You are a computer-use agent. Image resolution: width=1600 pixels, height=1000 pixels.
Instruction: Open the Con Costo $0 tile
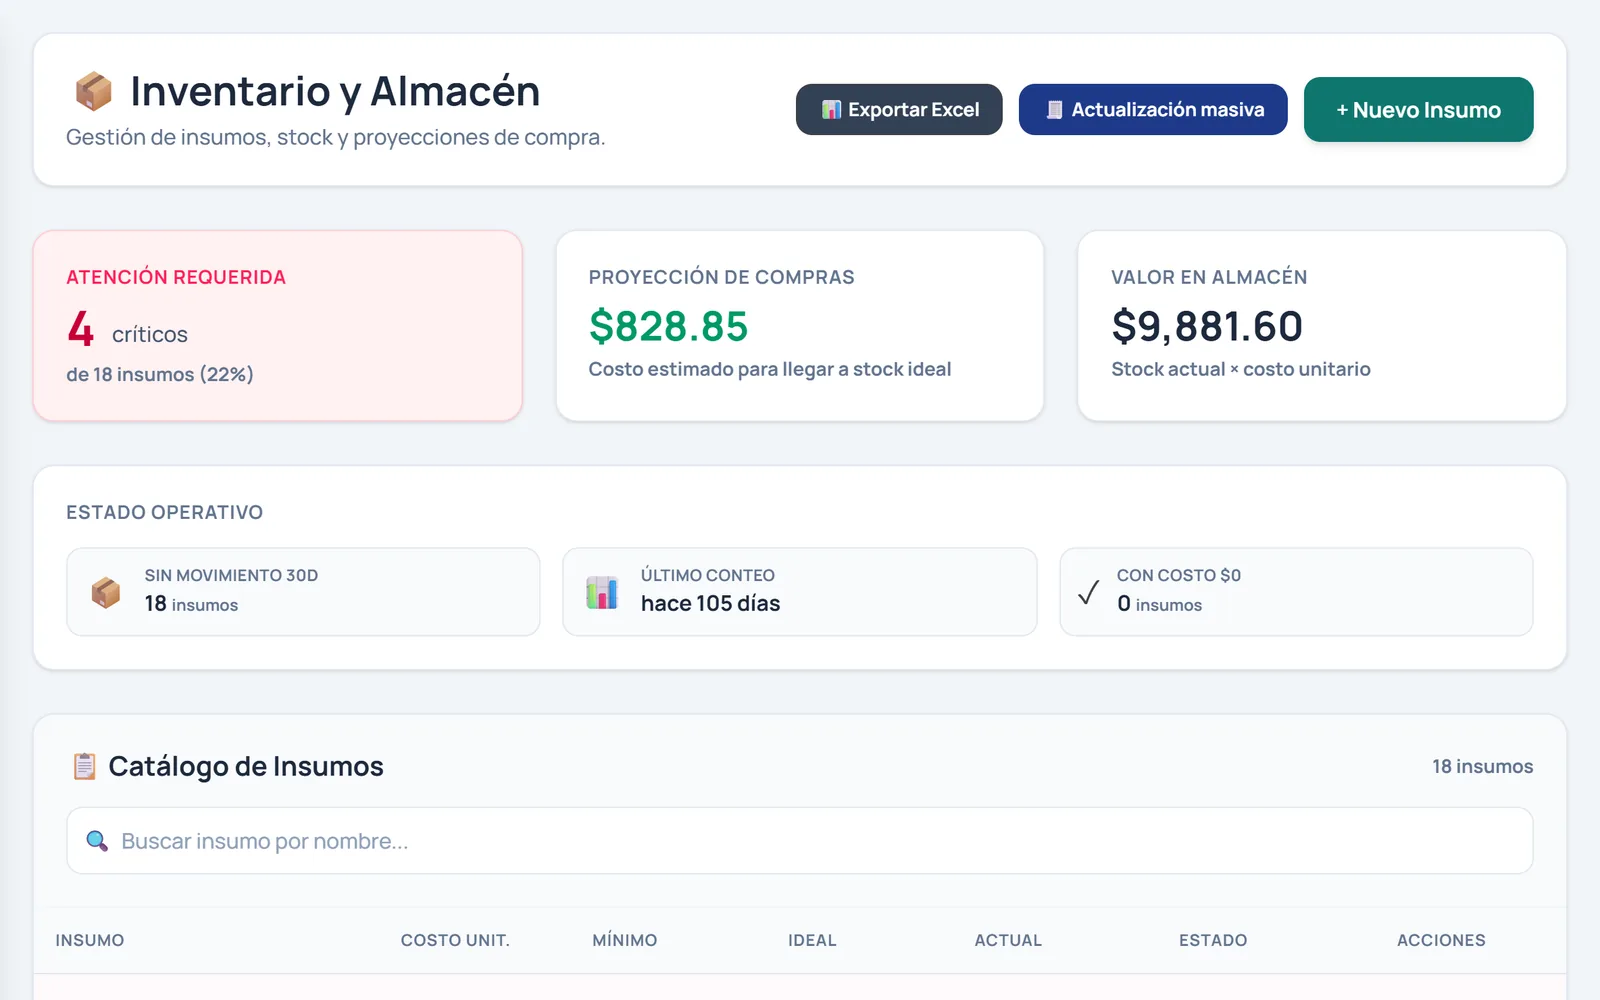(x=1296, y=592)
